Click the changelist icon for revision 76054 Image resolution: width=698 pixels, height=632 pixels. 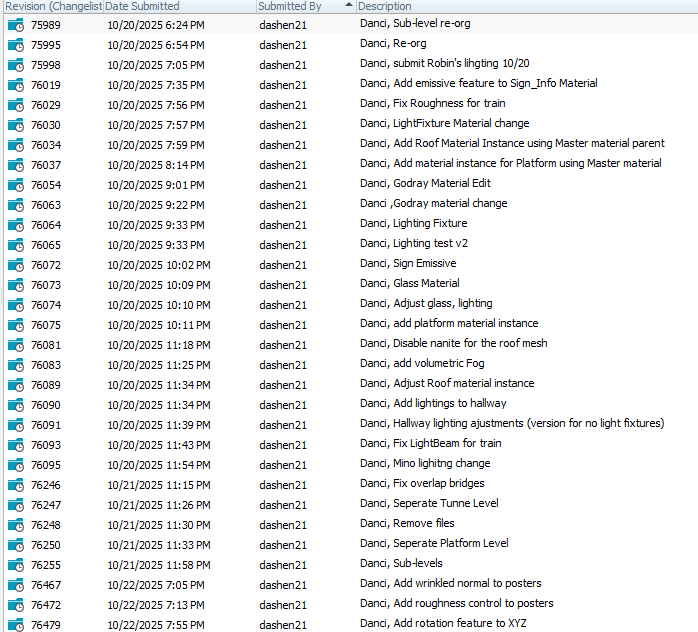tap(16, 185)
